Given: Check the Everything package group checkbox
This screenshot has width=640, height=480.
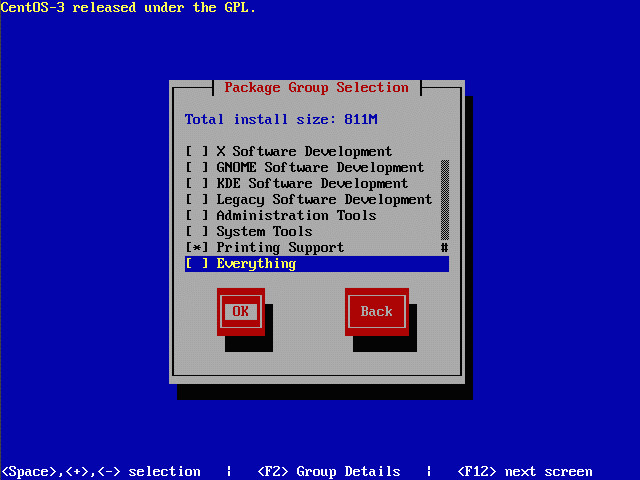Looking at the screenshot, I should 197,263.
